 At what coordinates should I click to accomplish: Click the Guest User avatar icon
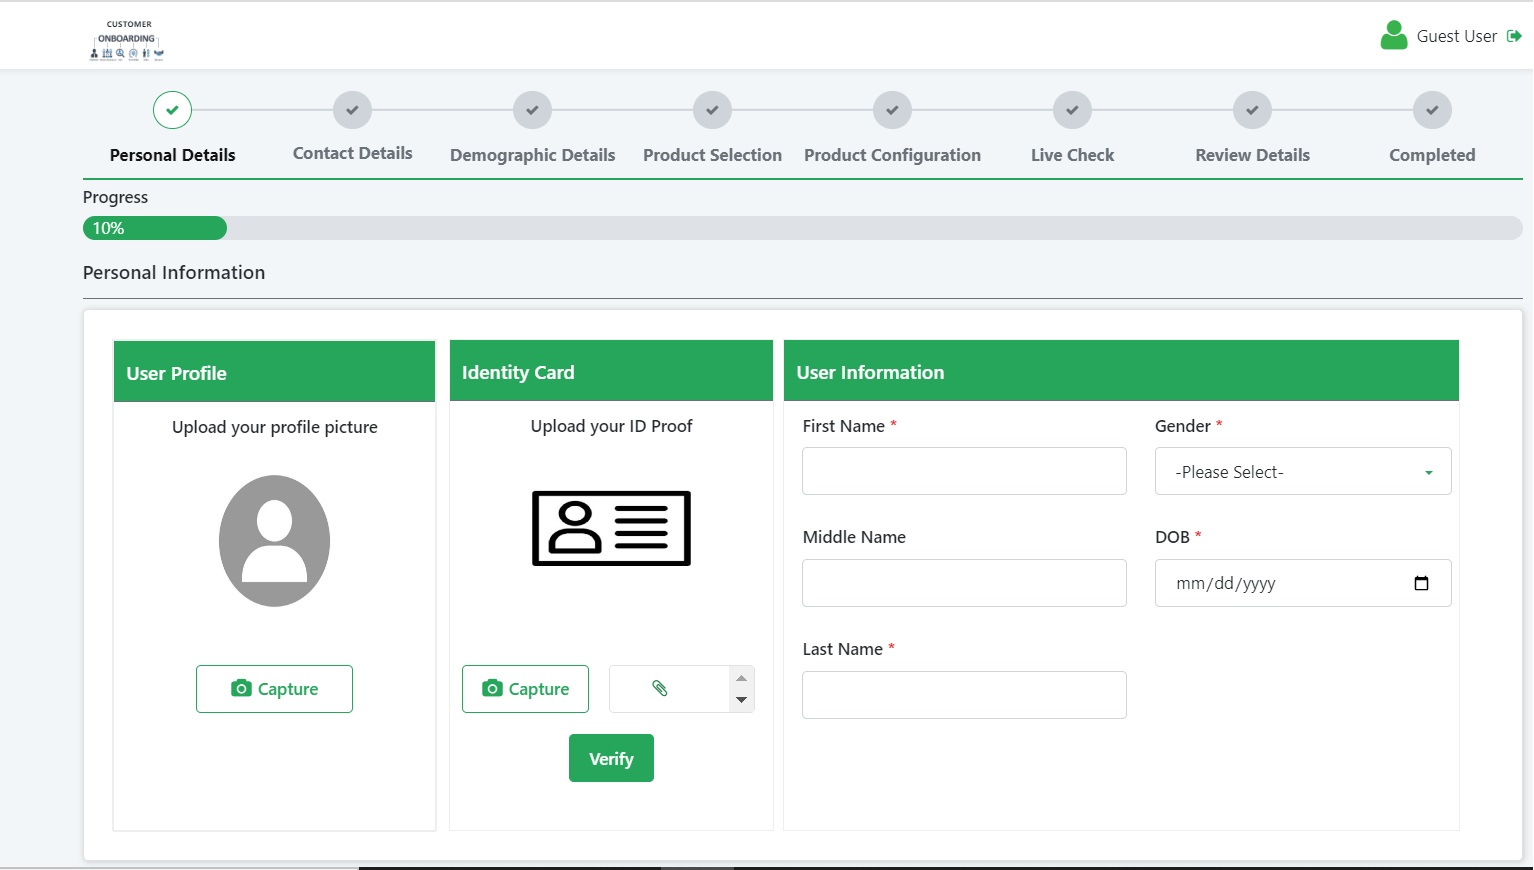[x=1393, y=34]
